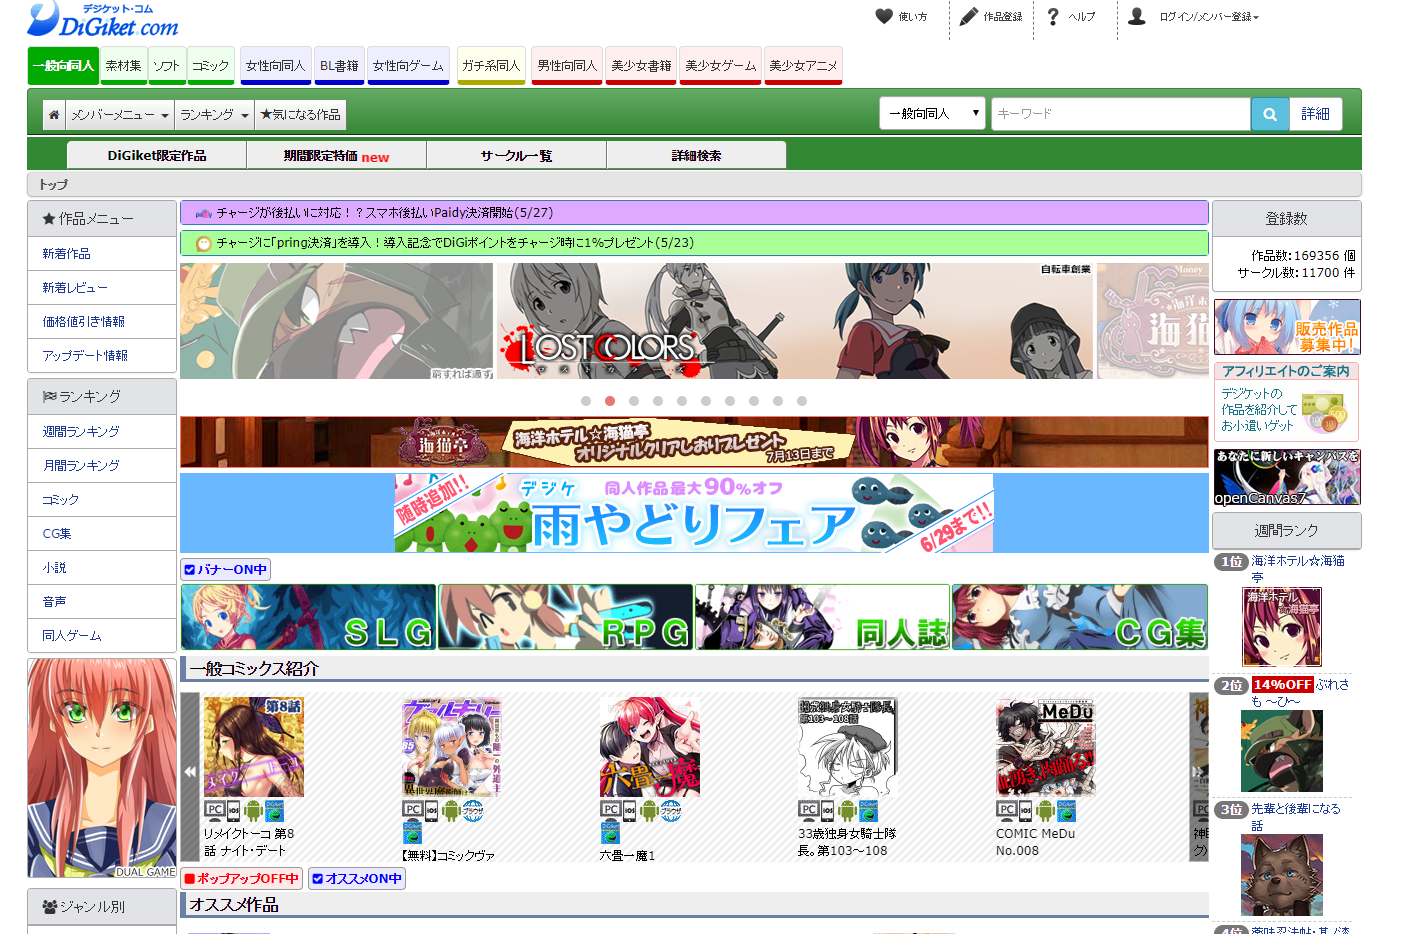The width and height of the screenshot is (1427, 934).
Task: Click ★気になる作品 button
Action: (x=300, y=115)
